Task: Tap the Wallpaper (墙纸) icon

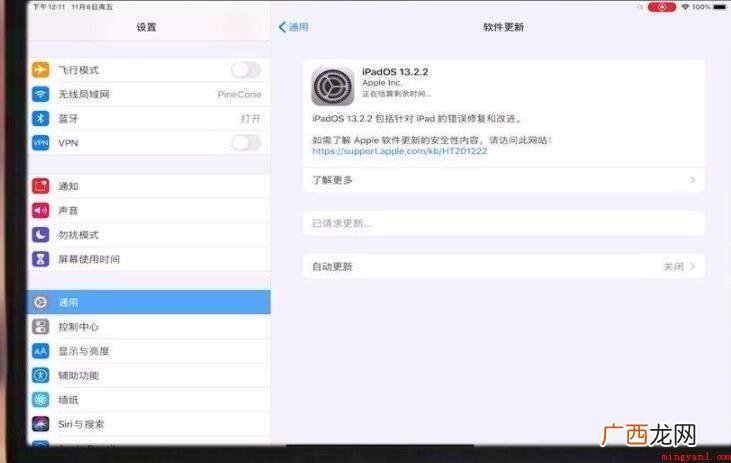Action: click(x=41, y=399)
